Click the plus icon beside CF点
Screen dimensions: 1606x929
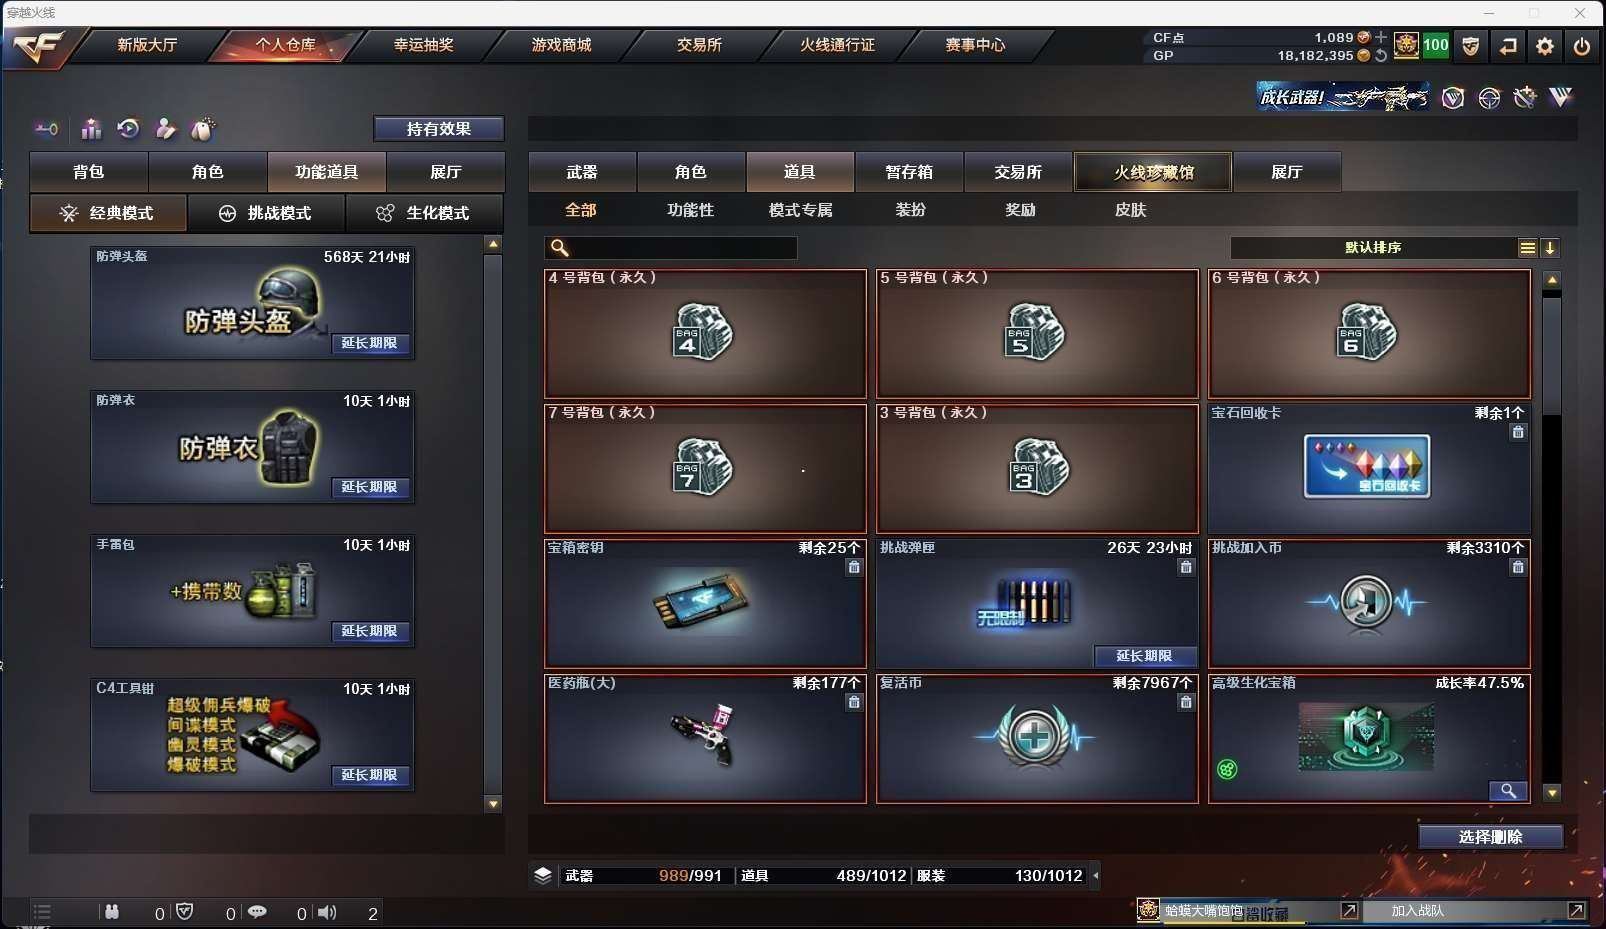click(x=1381, y=37)
